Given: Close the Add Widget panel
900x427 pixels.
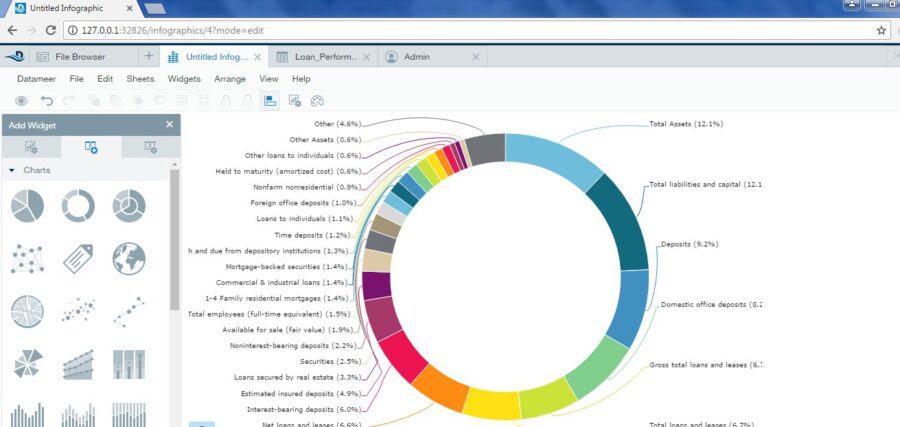Looking at the screenshot, I should pyautogui.click(x=169, y=125).
